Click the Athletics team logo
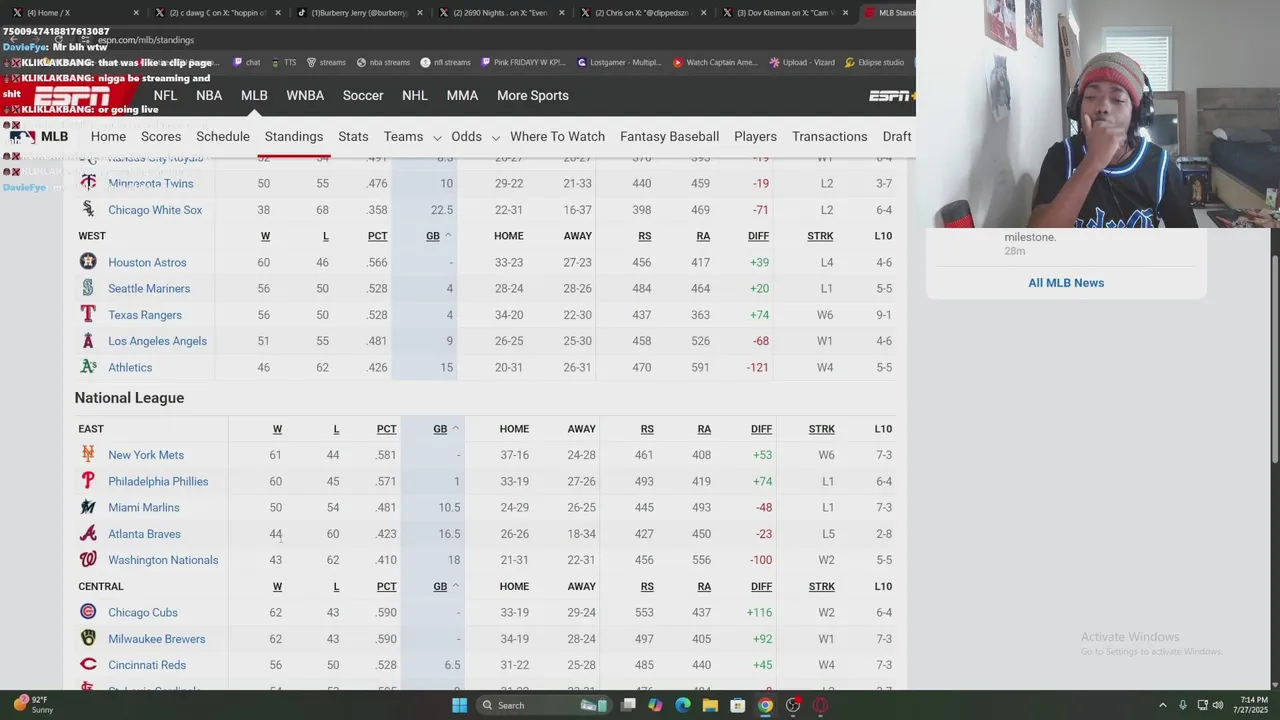Viewport: 1280px width, 720px height. [x=88, y=367]
